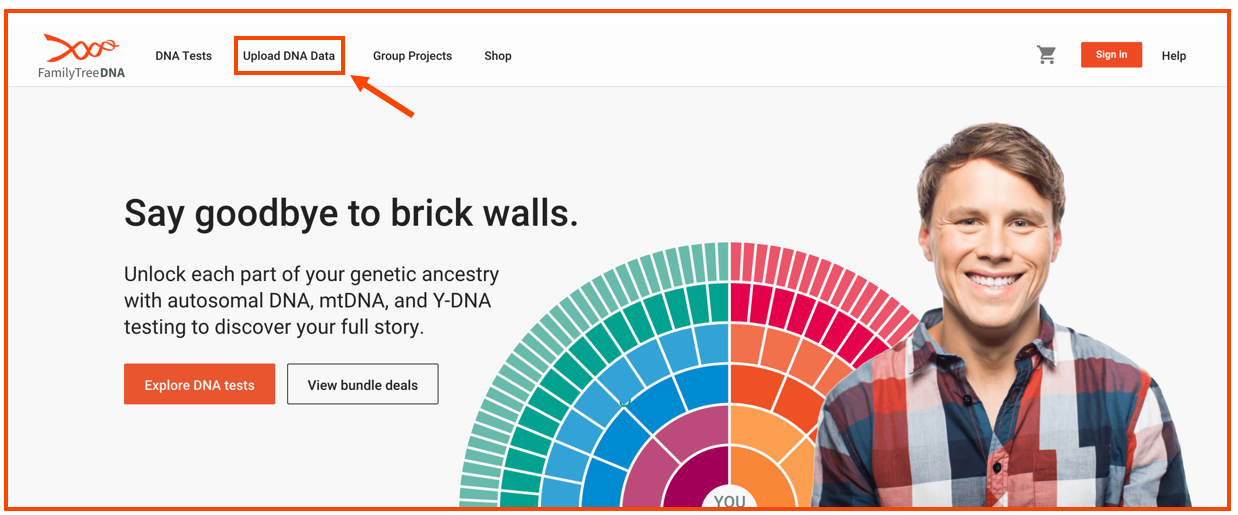Select Upload DNA Data in navigation
Viewport: 1238px width, 515px height.
click(289, 56)
